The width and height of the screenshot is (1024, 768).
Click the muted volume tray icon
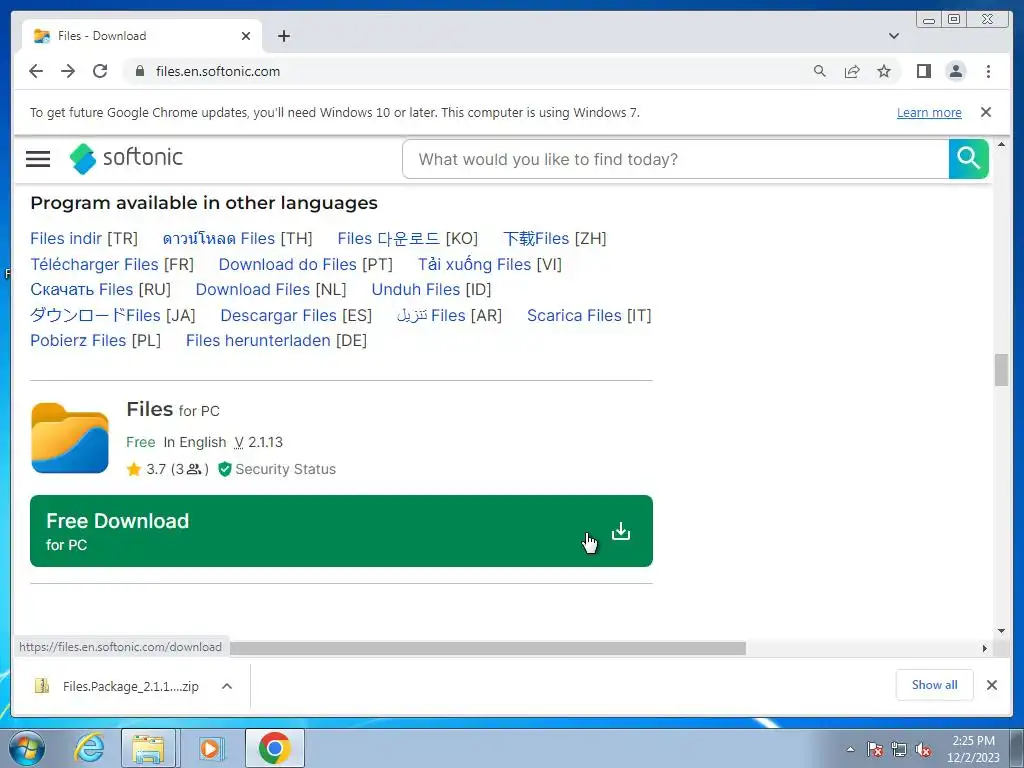click(x=923, y=749)
